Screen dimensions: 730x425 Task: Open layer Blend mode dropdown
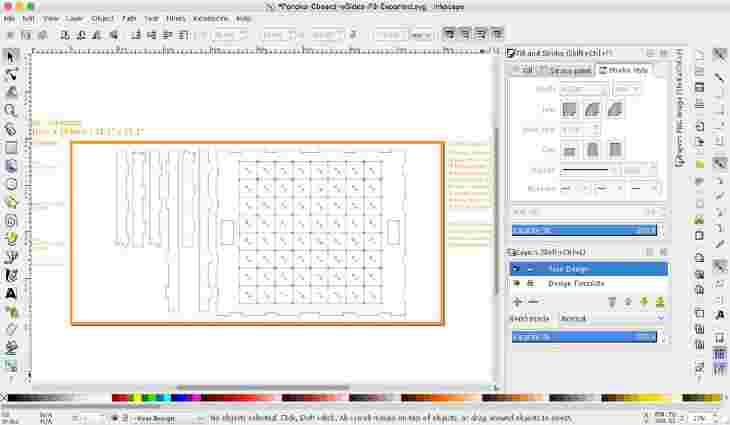[611, 318]
